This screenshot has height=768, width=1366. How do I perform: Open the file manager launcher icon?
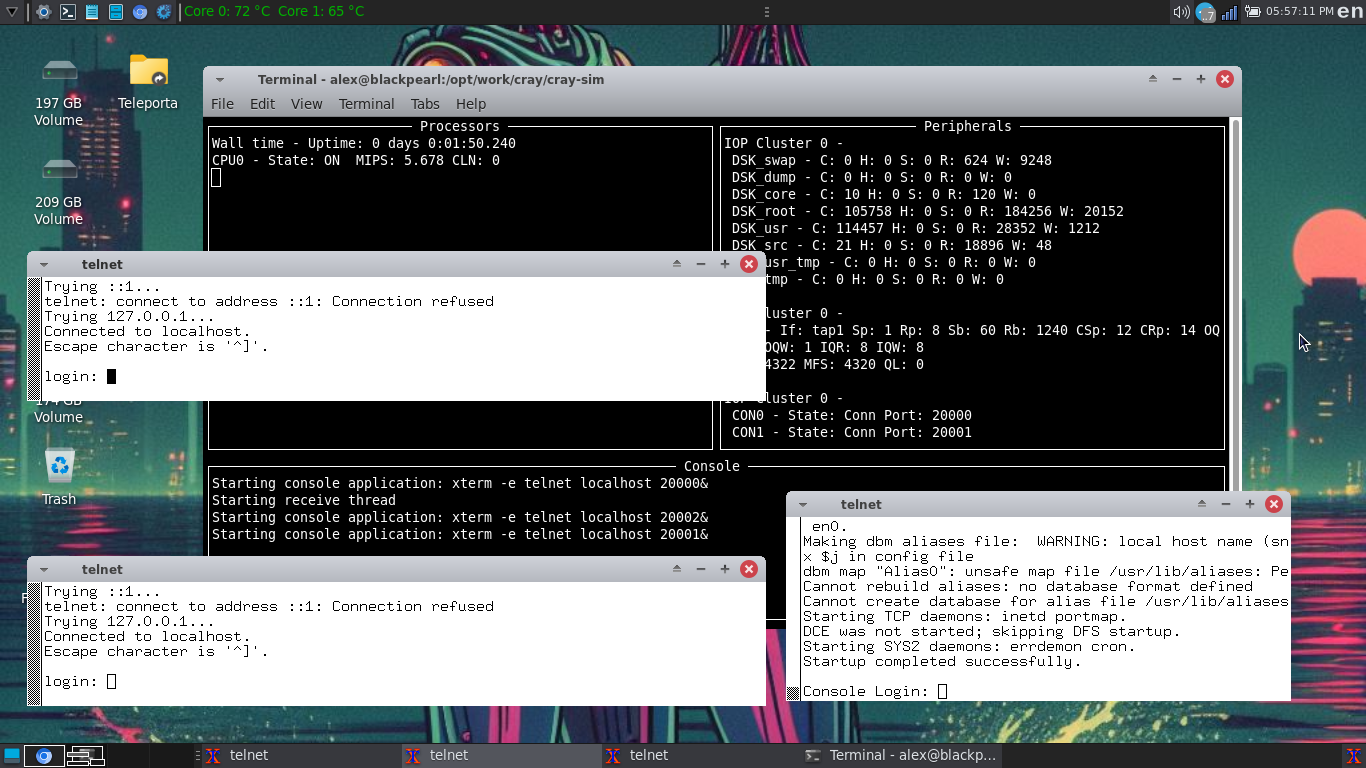pyautogui.click(x=116, y=12)
